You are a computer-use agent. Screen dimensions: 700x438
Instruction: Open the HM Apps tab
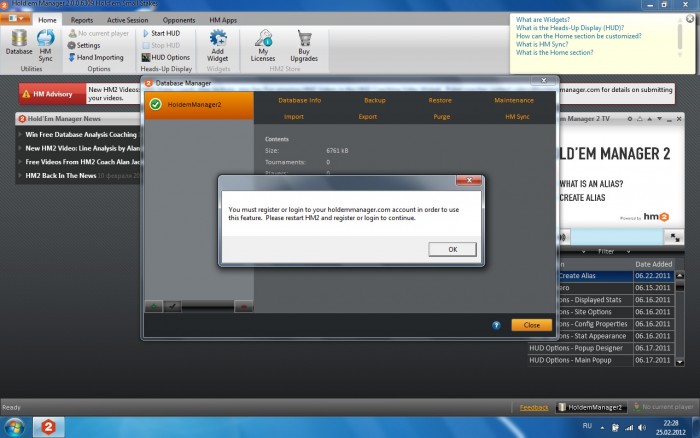223,20
